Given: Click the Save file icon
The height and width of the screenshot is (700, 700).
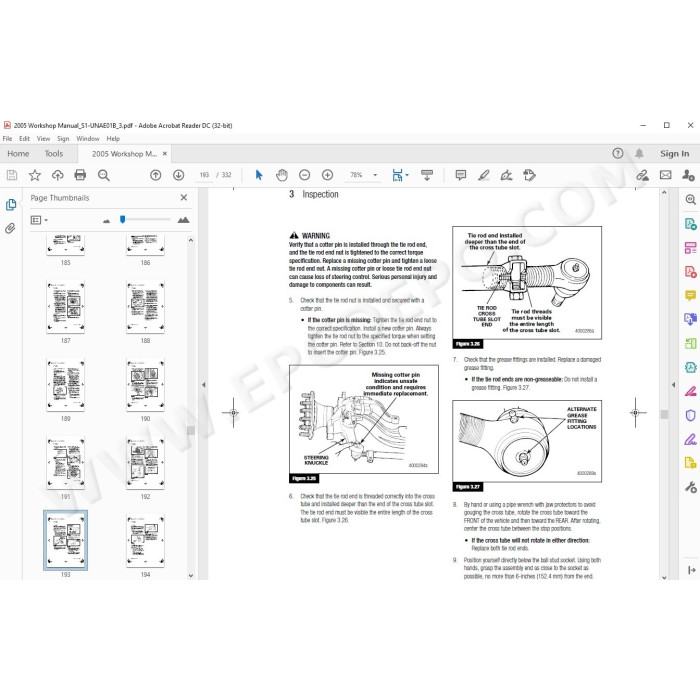Looking at the screenshot, I should pyautogui.click(x=12, y=175).
